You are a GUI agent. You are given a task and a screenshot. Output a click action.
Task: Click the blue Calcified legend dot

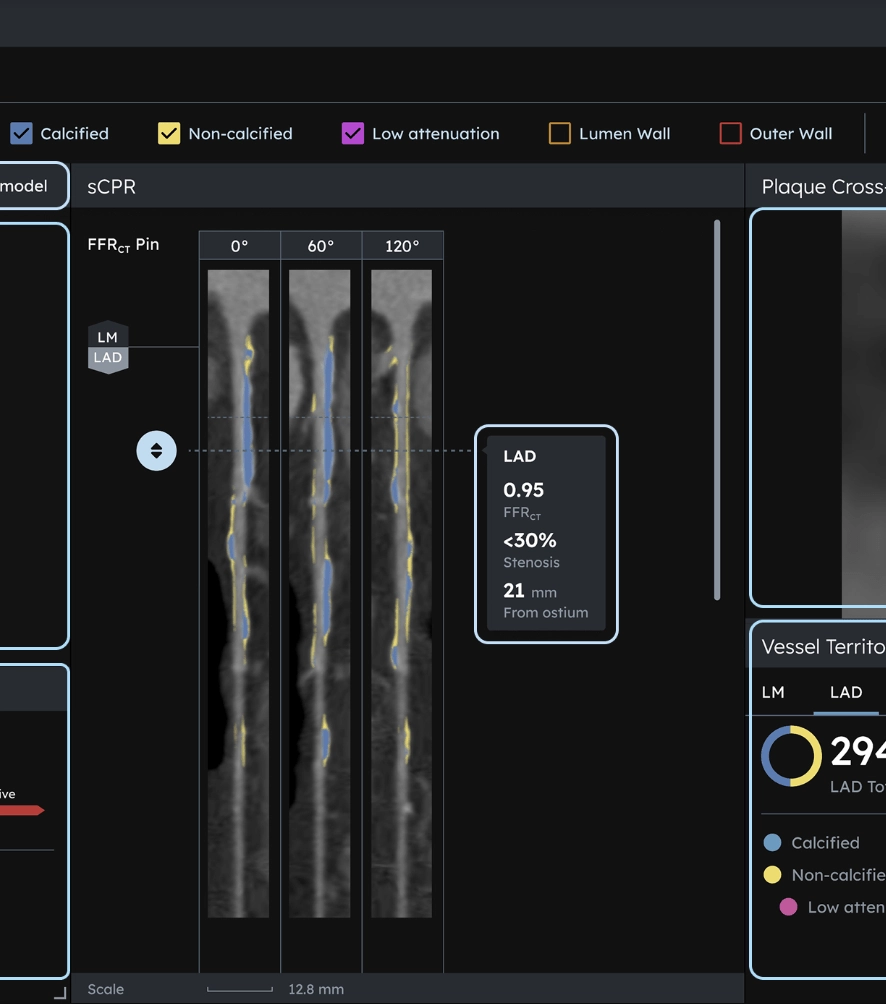772,843
